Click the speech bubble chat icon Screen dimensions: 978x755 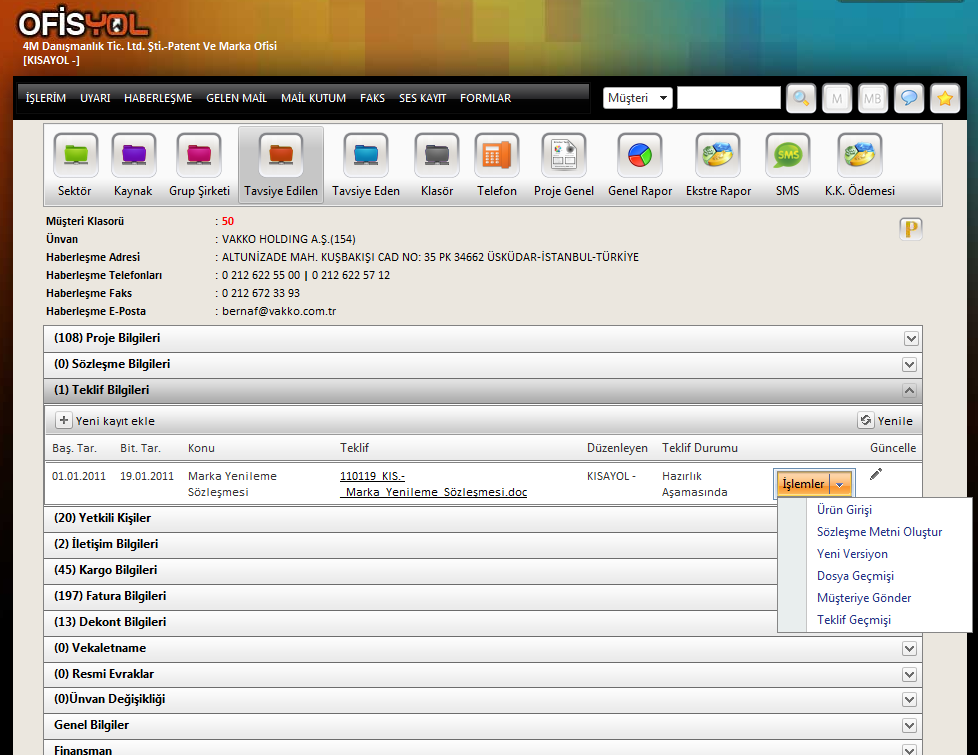point(909,98)
